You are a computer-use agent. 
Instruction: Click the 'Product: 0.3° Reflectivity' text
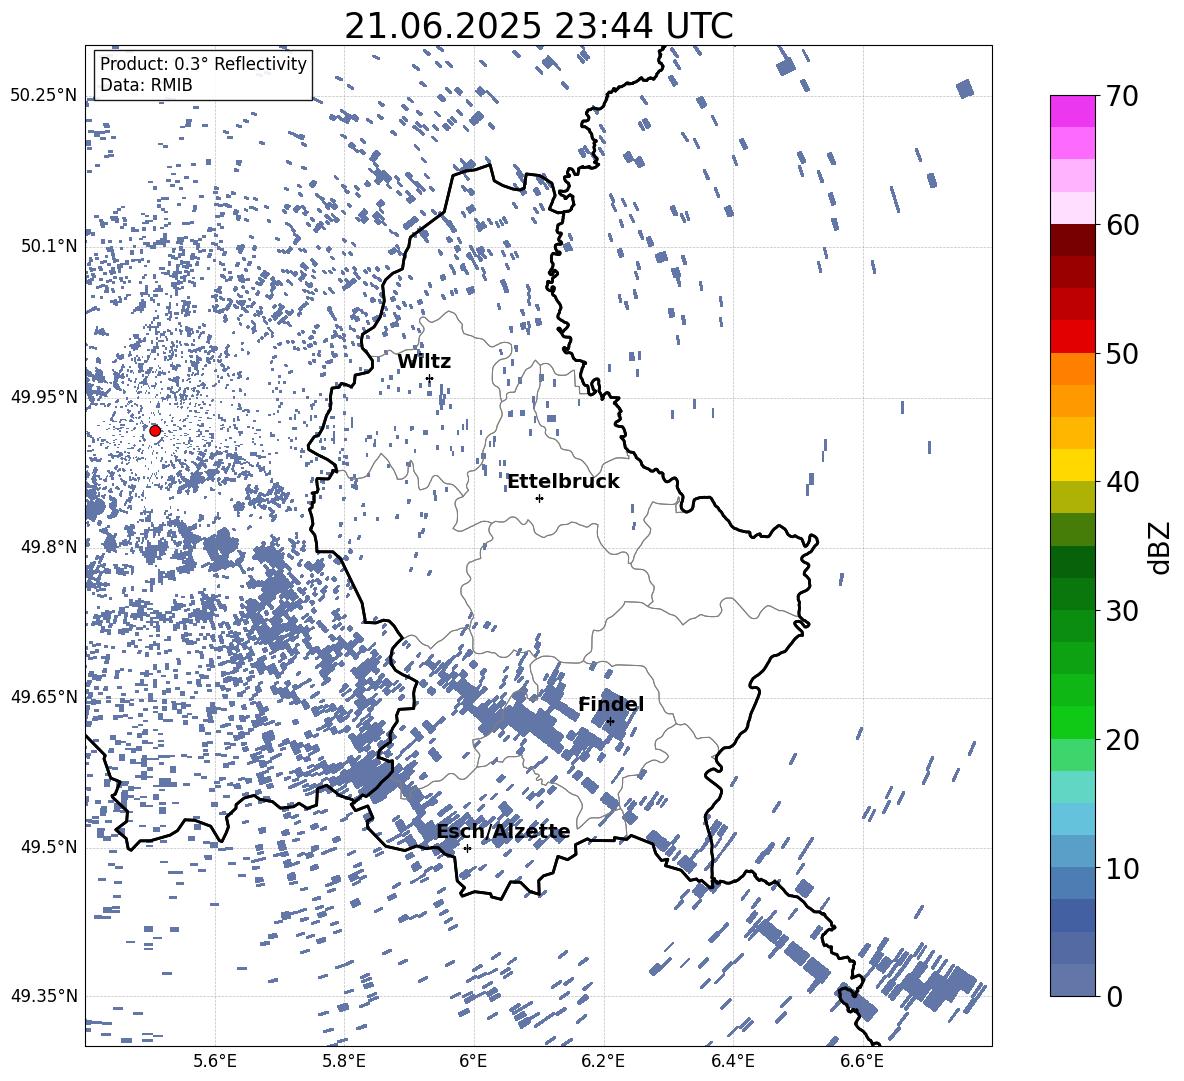[x=203, y=63]
